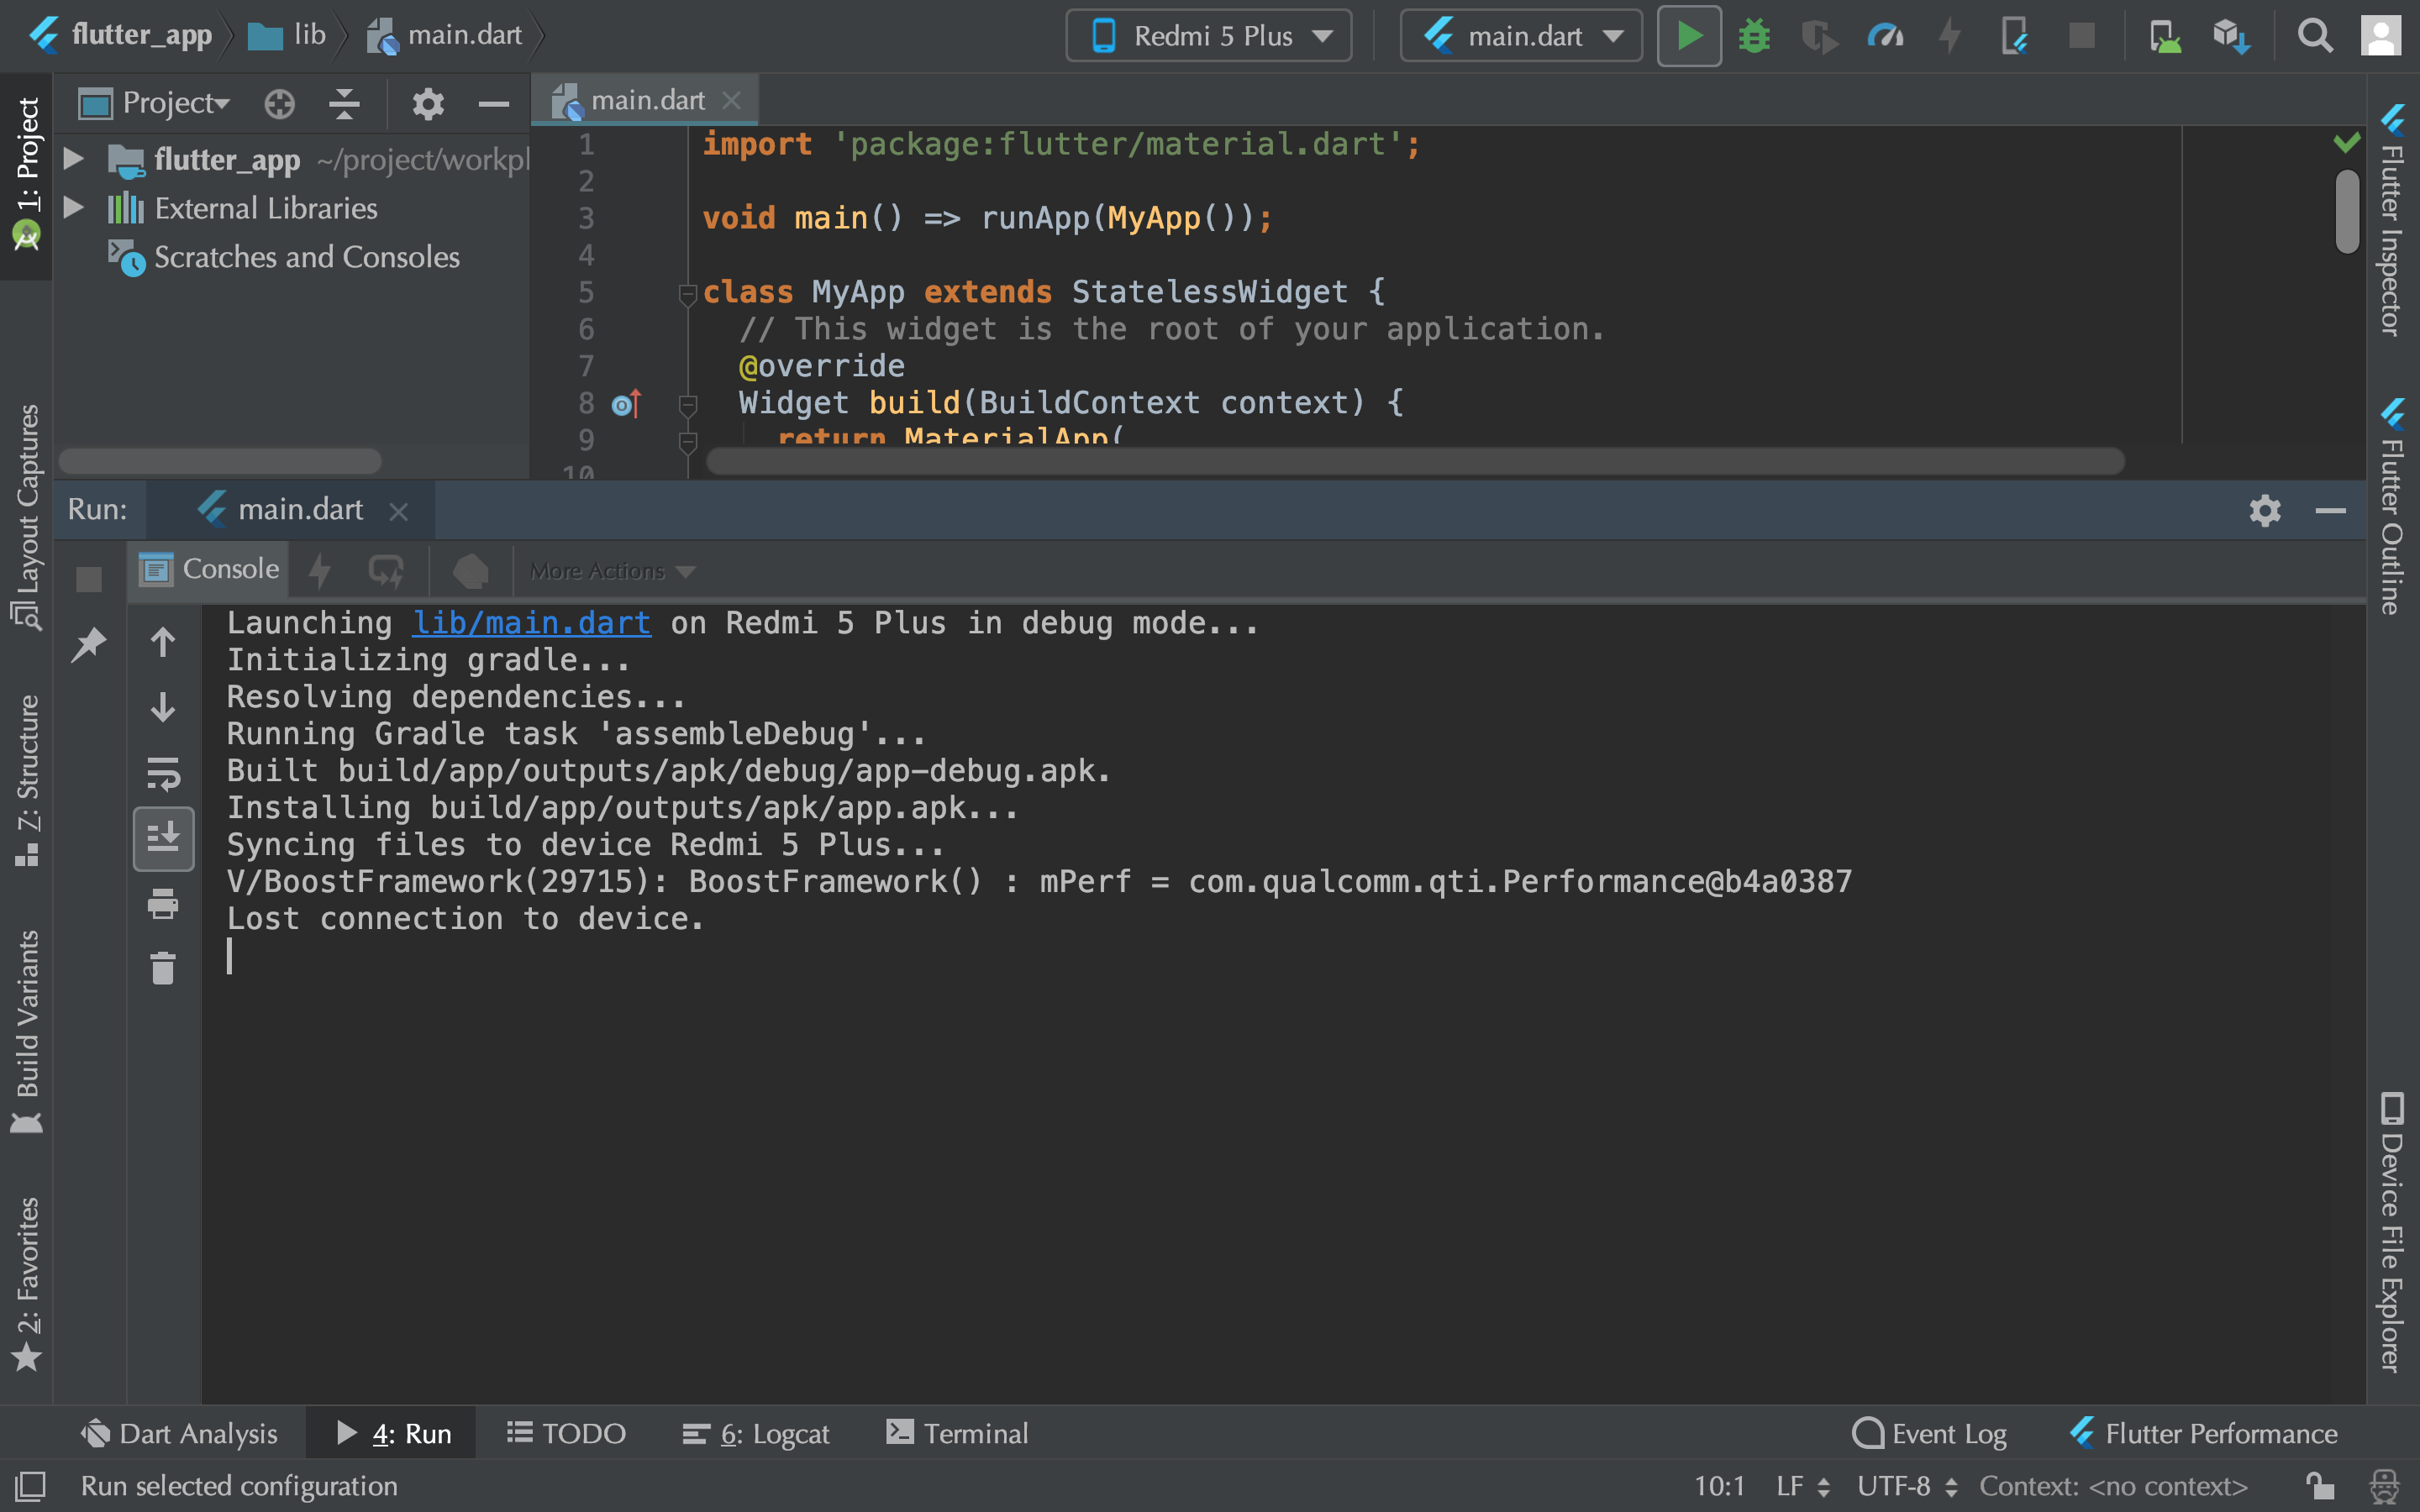This screenshot has height=1512, width=2420.
Task: Open the Redmi 5 Plus device dropdown
Action: [x=1209, y=37]
